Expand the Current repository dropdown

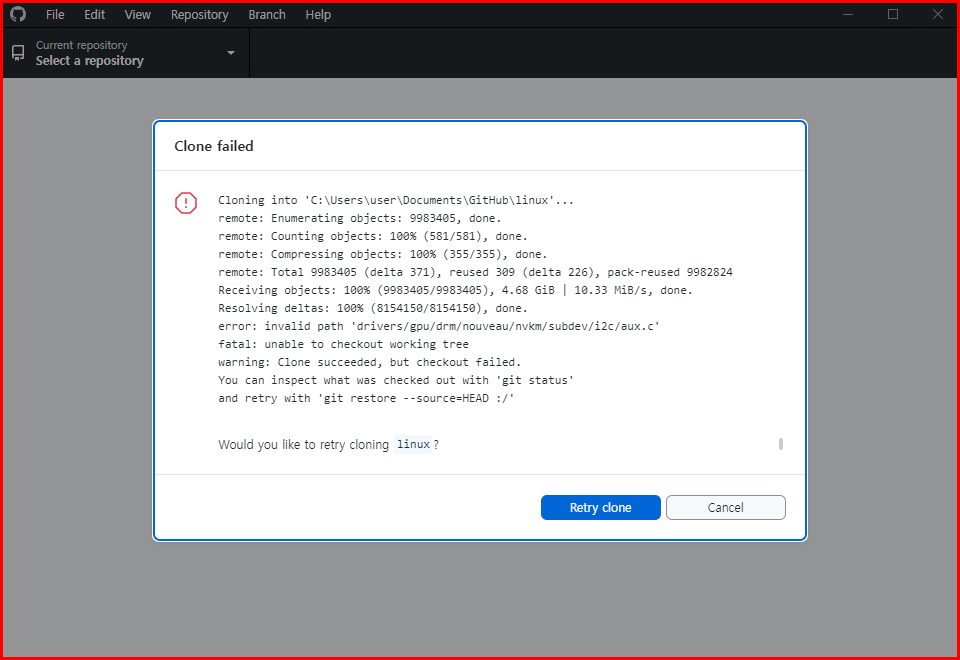point(127,53)
